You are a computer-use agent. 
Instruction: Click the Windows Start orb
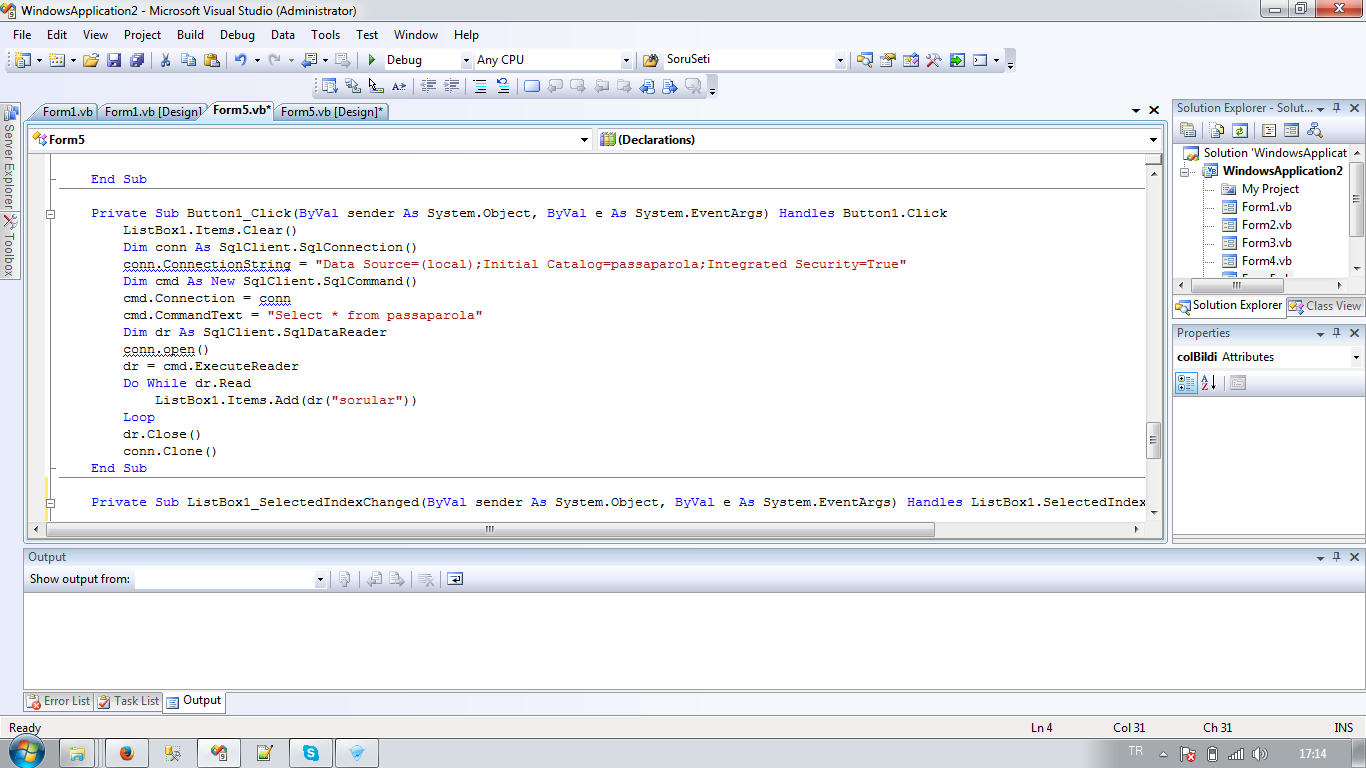[x=27, y=753]
